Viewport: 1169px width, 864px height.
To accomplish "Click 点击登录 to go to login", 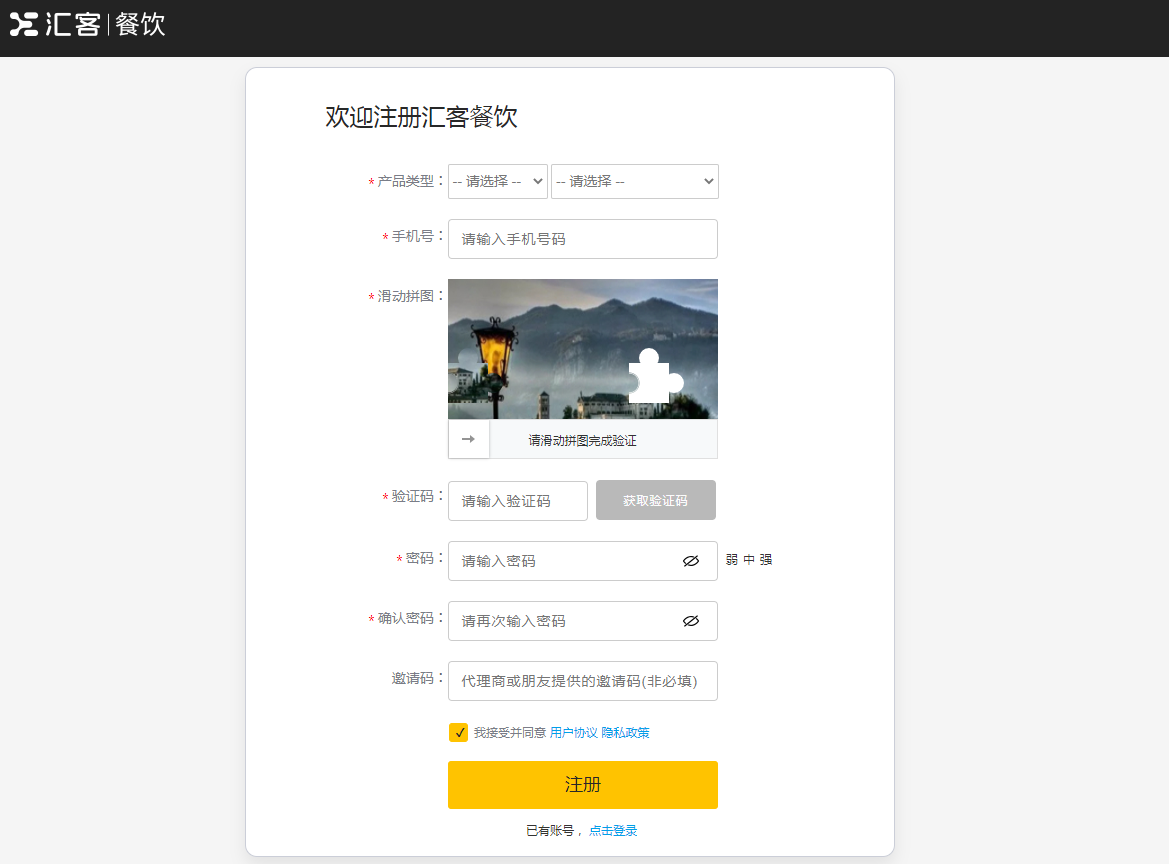I will [611, 830].
